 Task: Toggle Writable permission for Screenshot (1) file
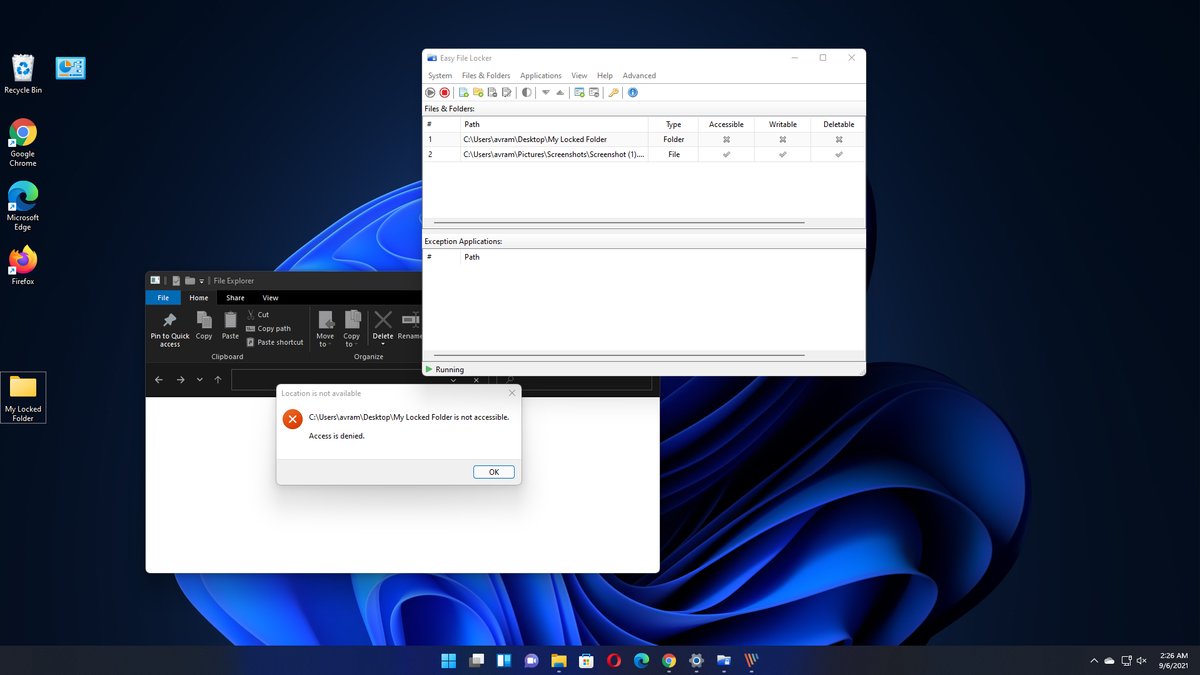(x=782, y=154)
